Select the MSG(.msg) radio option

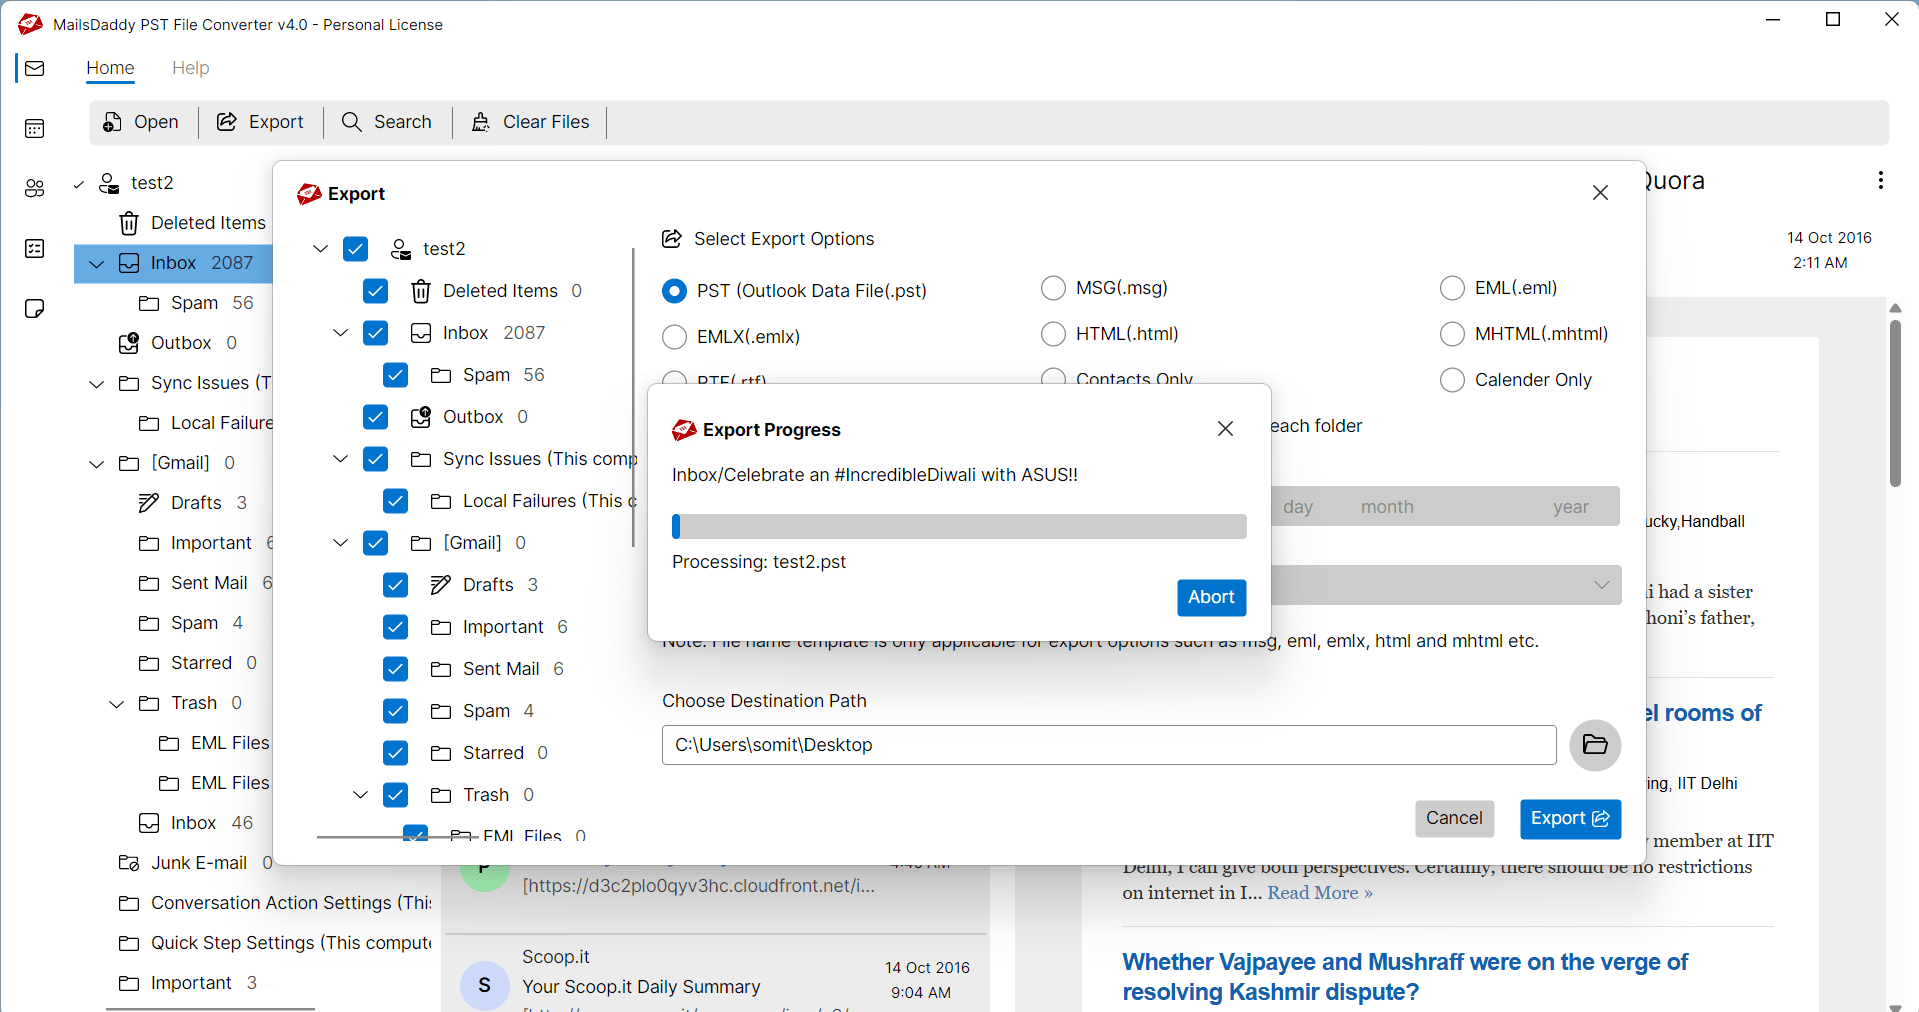(x=1053, y=288)
